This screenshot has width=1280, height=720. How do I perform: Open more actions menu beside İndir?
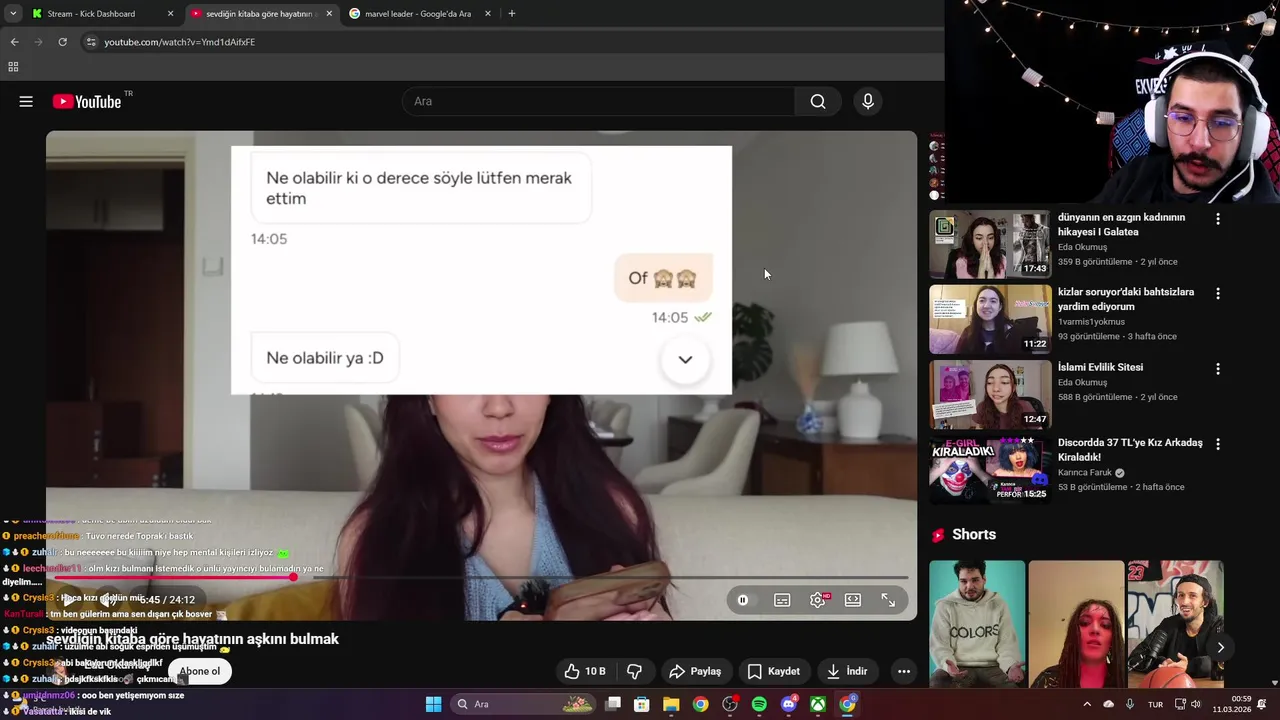coord(904,671)
